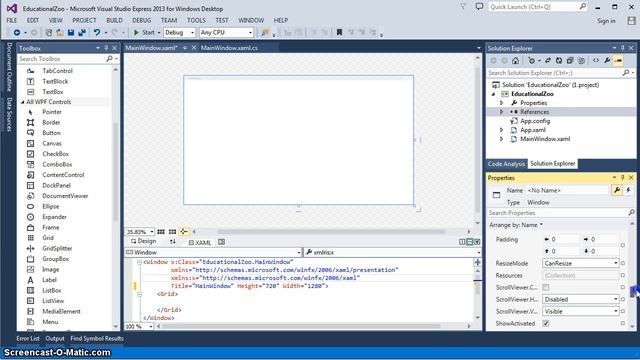Viewport: 640px width, 360px height.
Task: Switch to Code Analysis tab
Action: [x=506, y=164]
